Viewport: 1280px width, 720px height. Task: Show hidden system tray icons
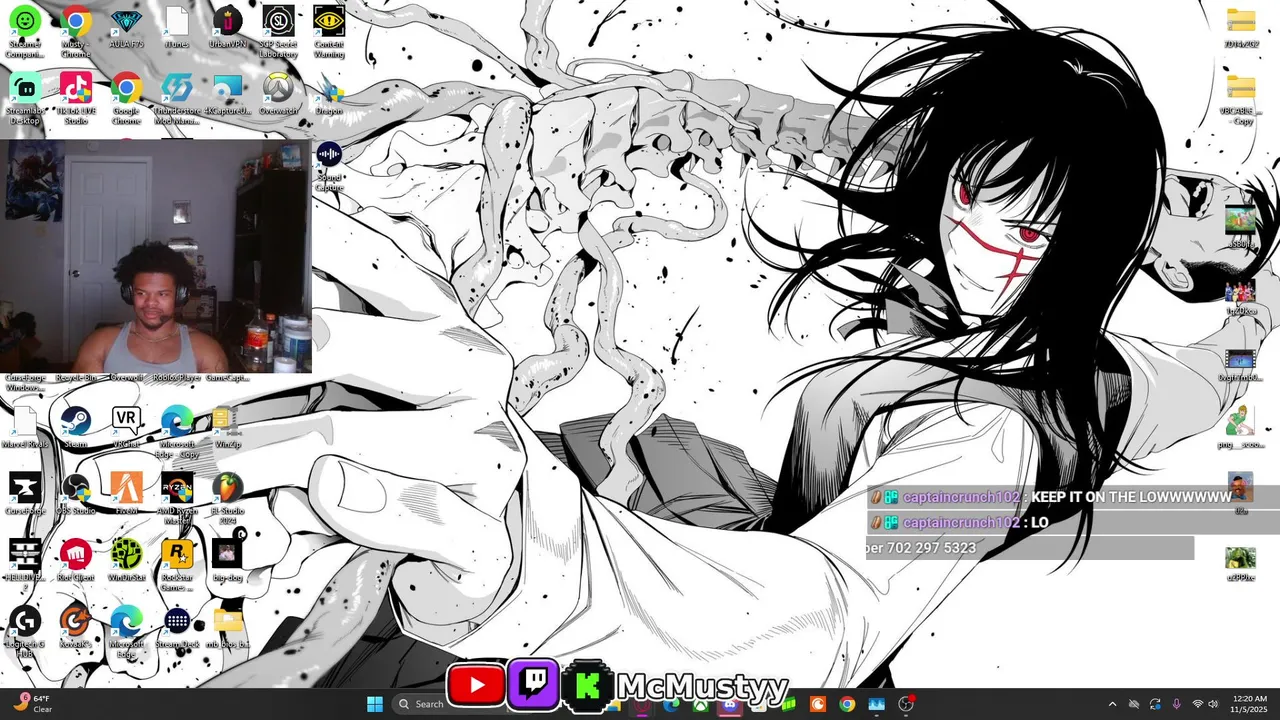point(1112,704)
